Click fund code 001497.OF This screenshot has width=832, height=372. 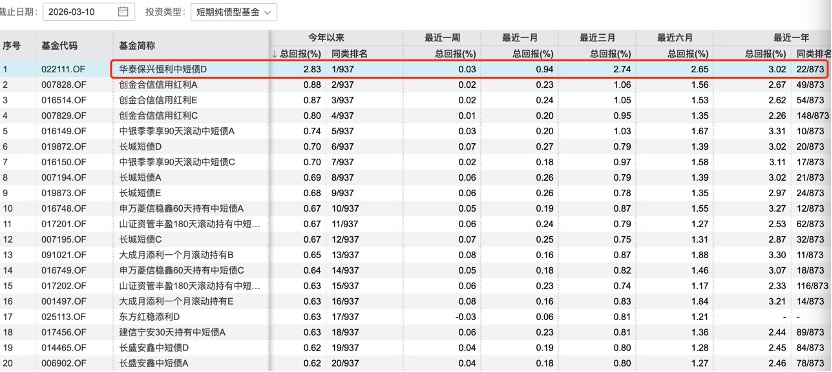pos(63,301)
